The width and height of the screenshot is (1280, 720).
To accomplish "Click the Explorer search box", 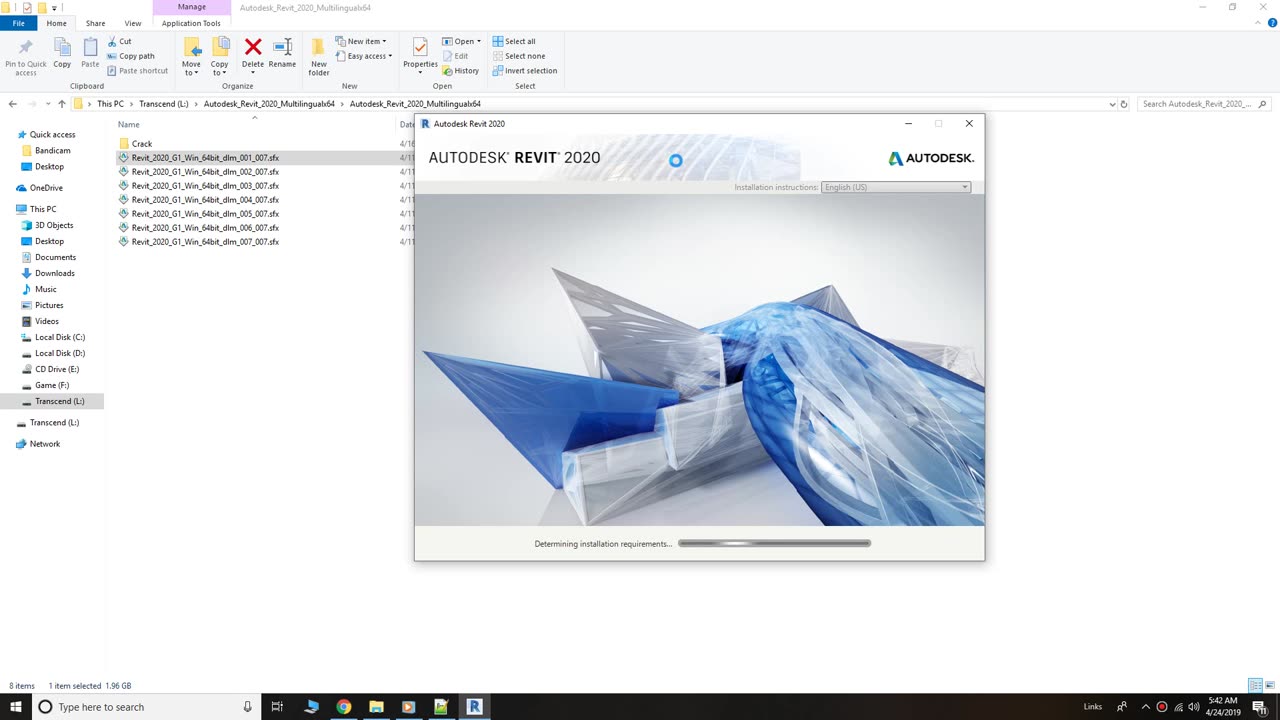I will tap(1204, 104).
